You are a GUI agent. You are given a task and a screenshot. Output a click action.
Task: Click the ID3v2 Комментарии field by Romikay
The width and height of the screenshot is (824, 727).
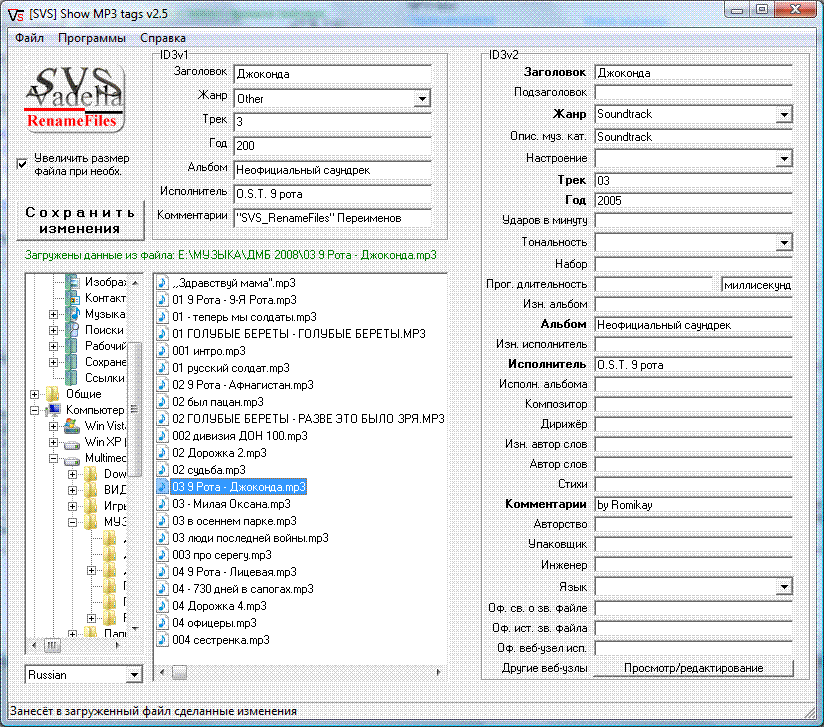(x=693, y=505)
